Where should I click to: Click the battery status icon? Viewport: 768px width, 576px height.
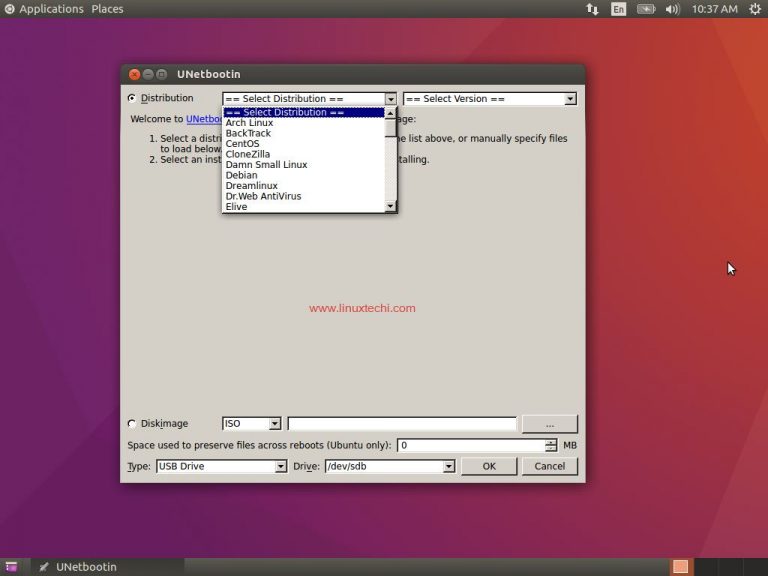646,9
